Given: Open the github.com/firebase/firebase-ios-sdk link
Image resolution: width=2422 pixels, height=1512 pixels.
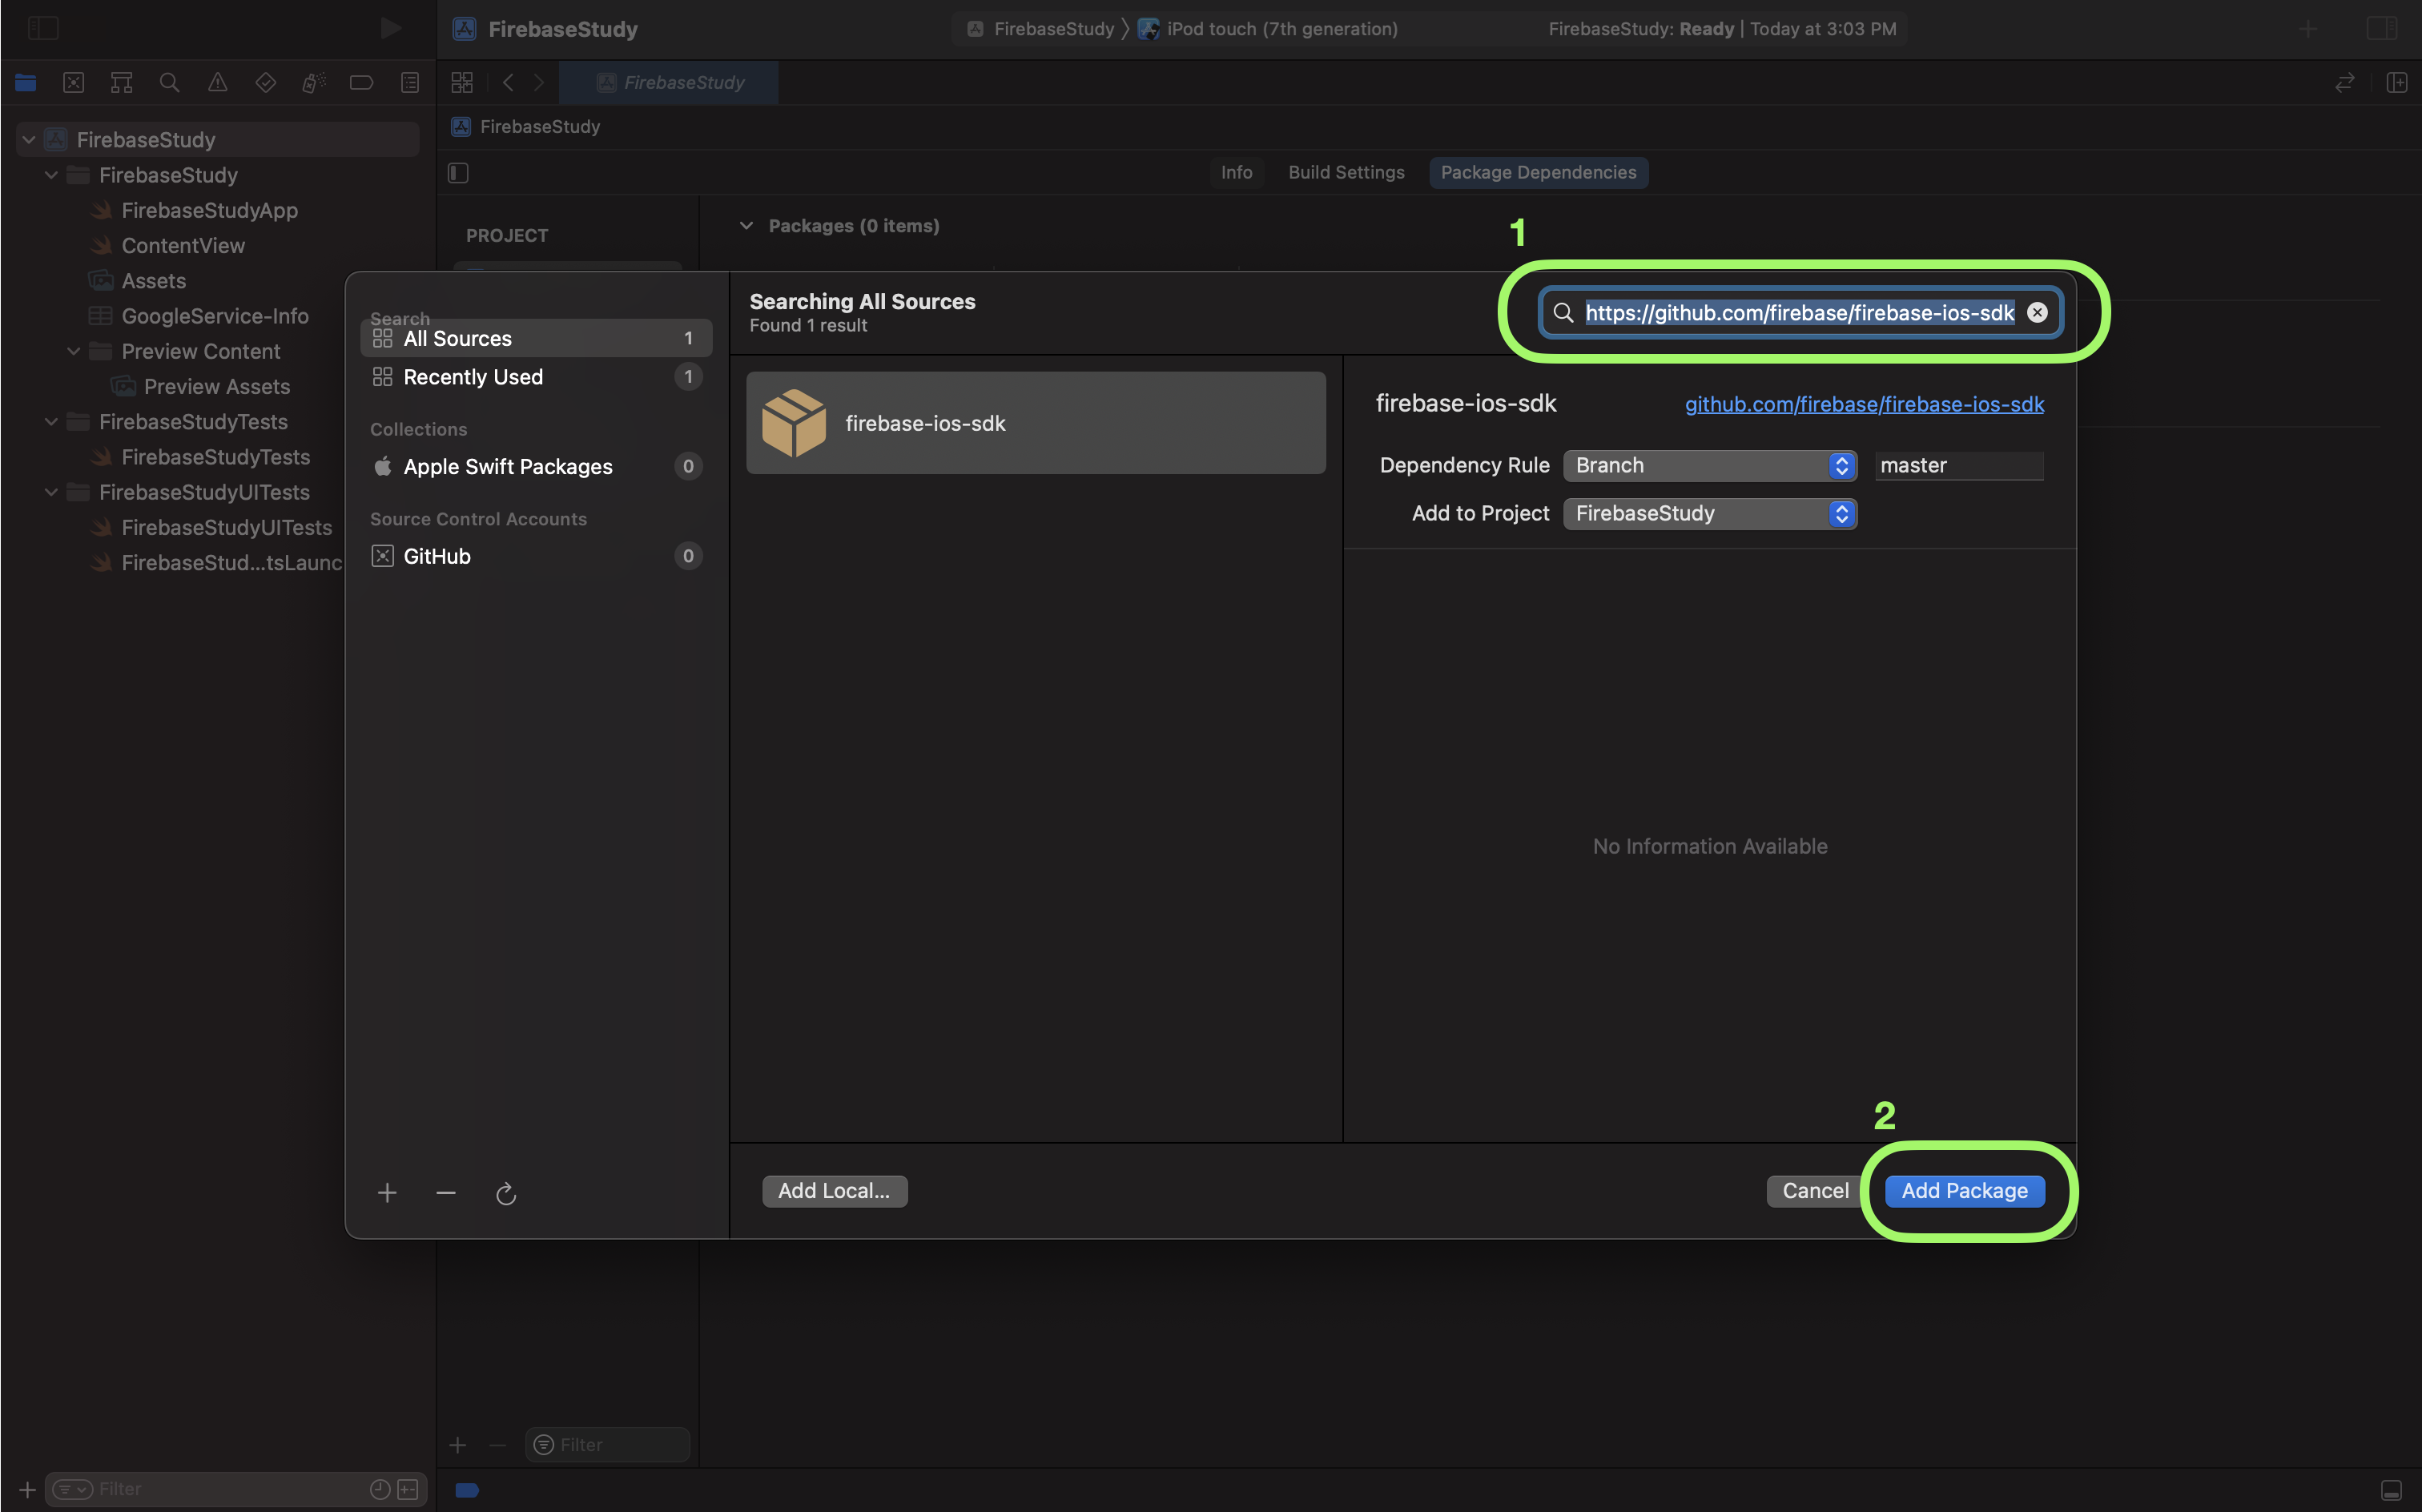Looking at the screenshot, I should [x=1864, y=404].
